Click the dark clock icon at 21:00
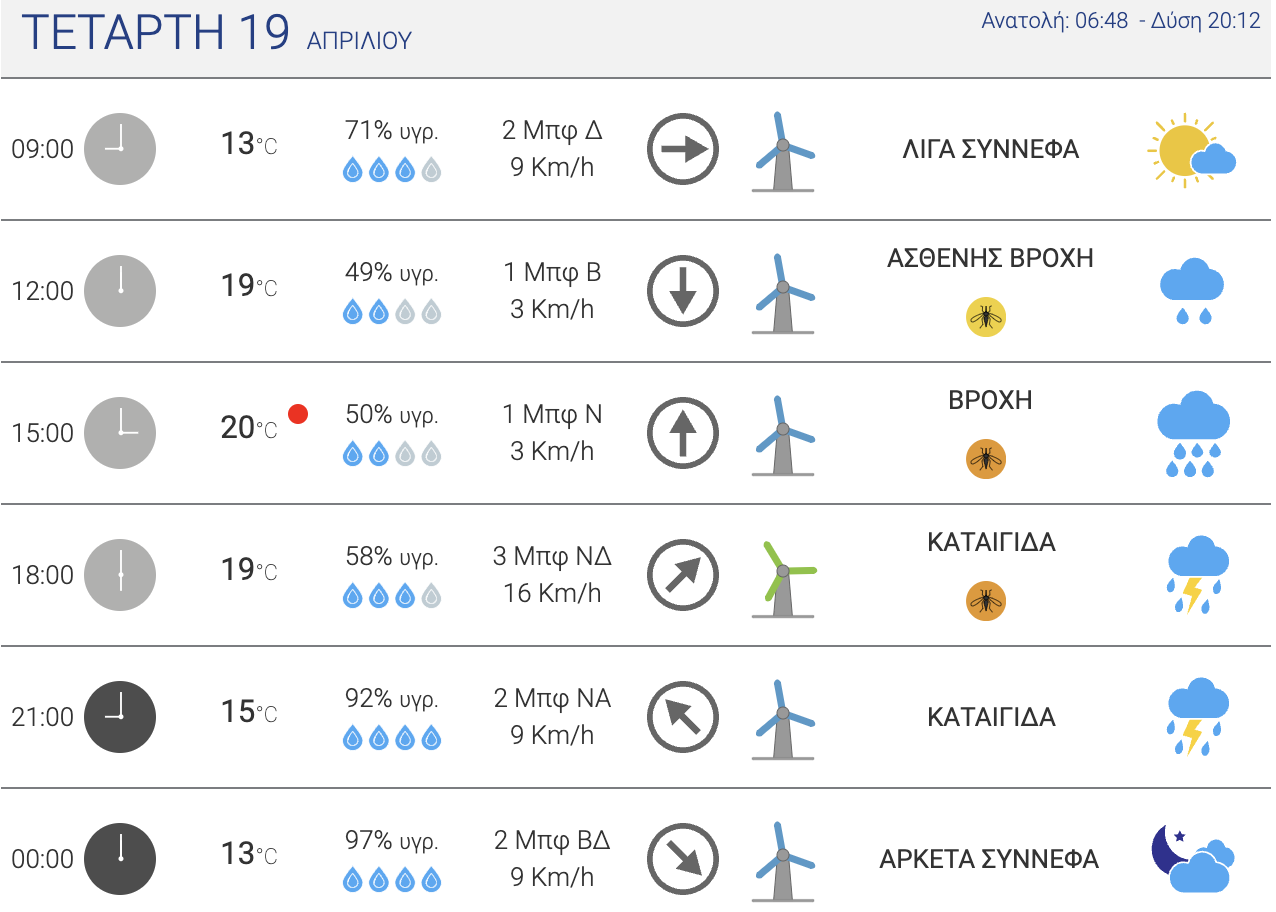This screenshot has height=912, width=1276. pos(120,717)
